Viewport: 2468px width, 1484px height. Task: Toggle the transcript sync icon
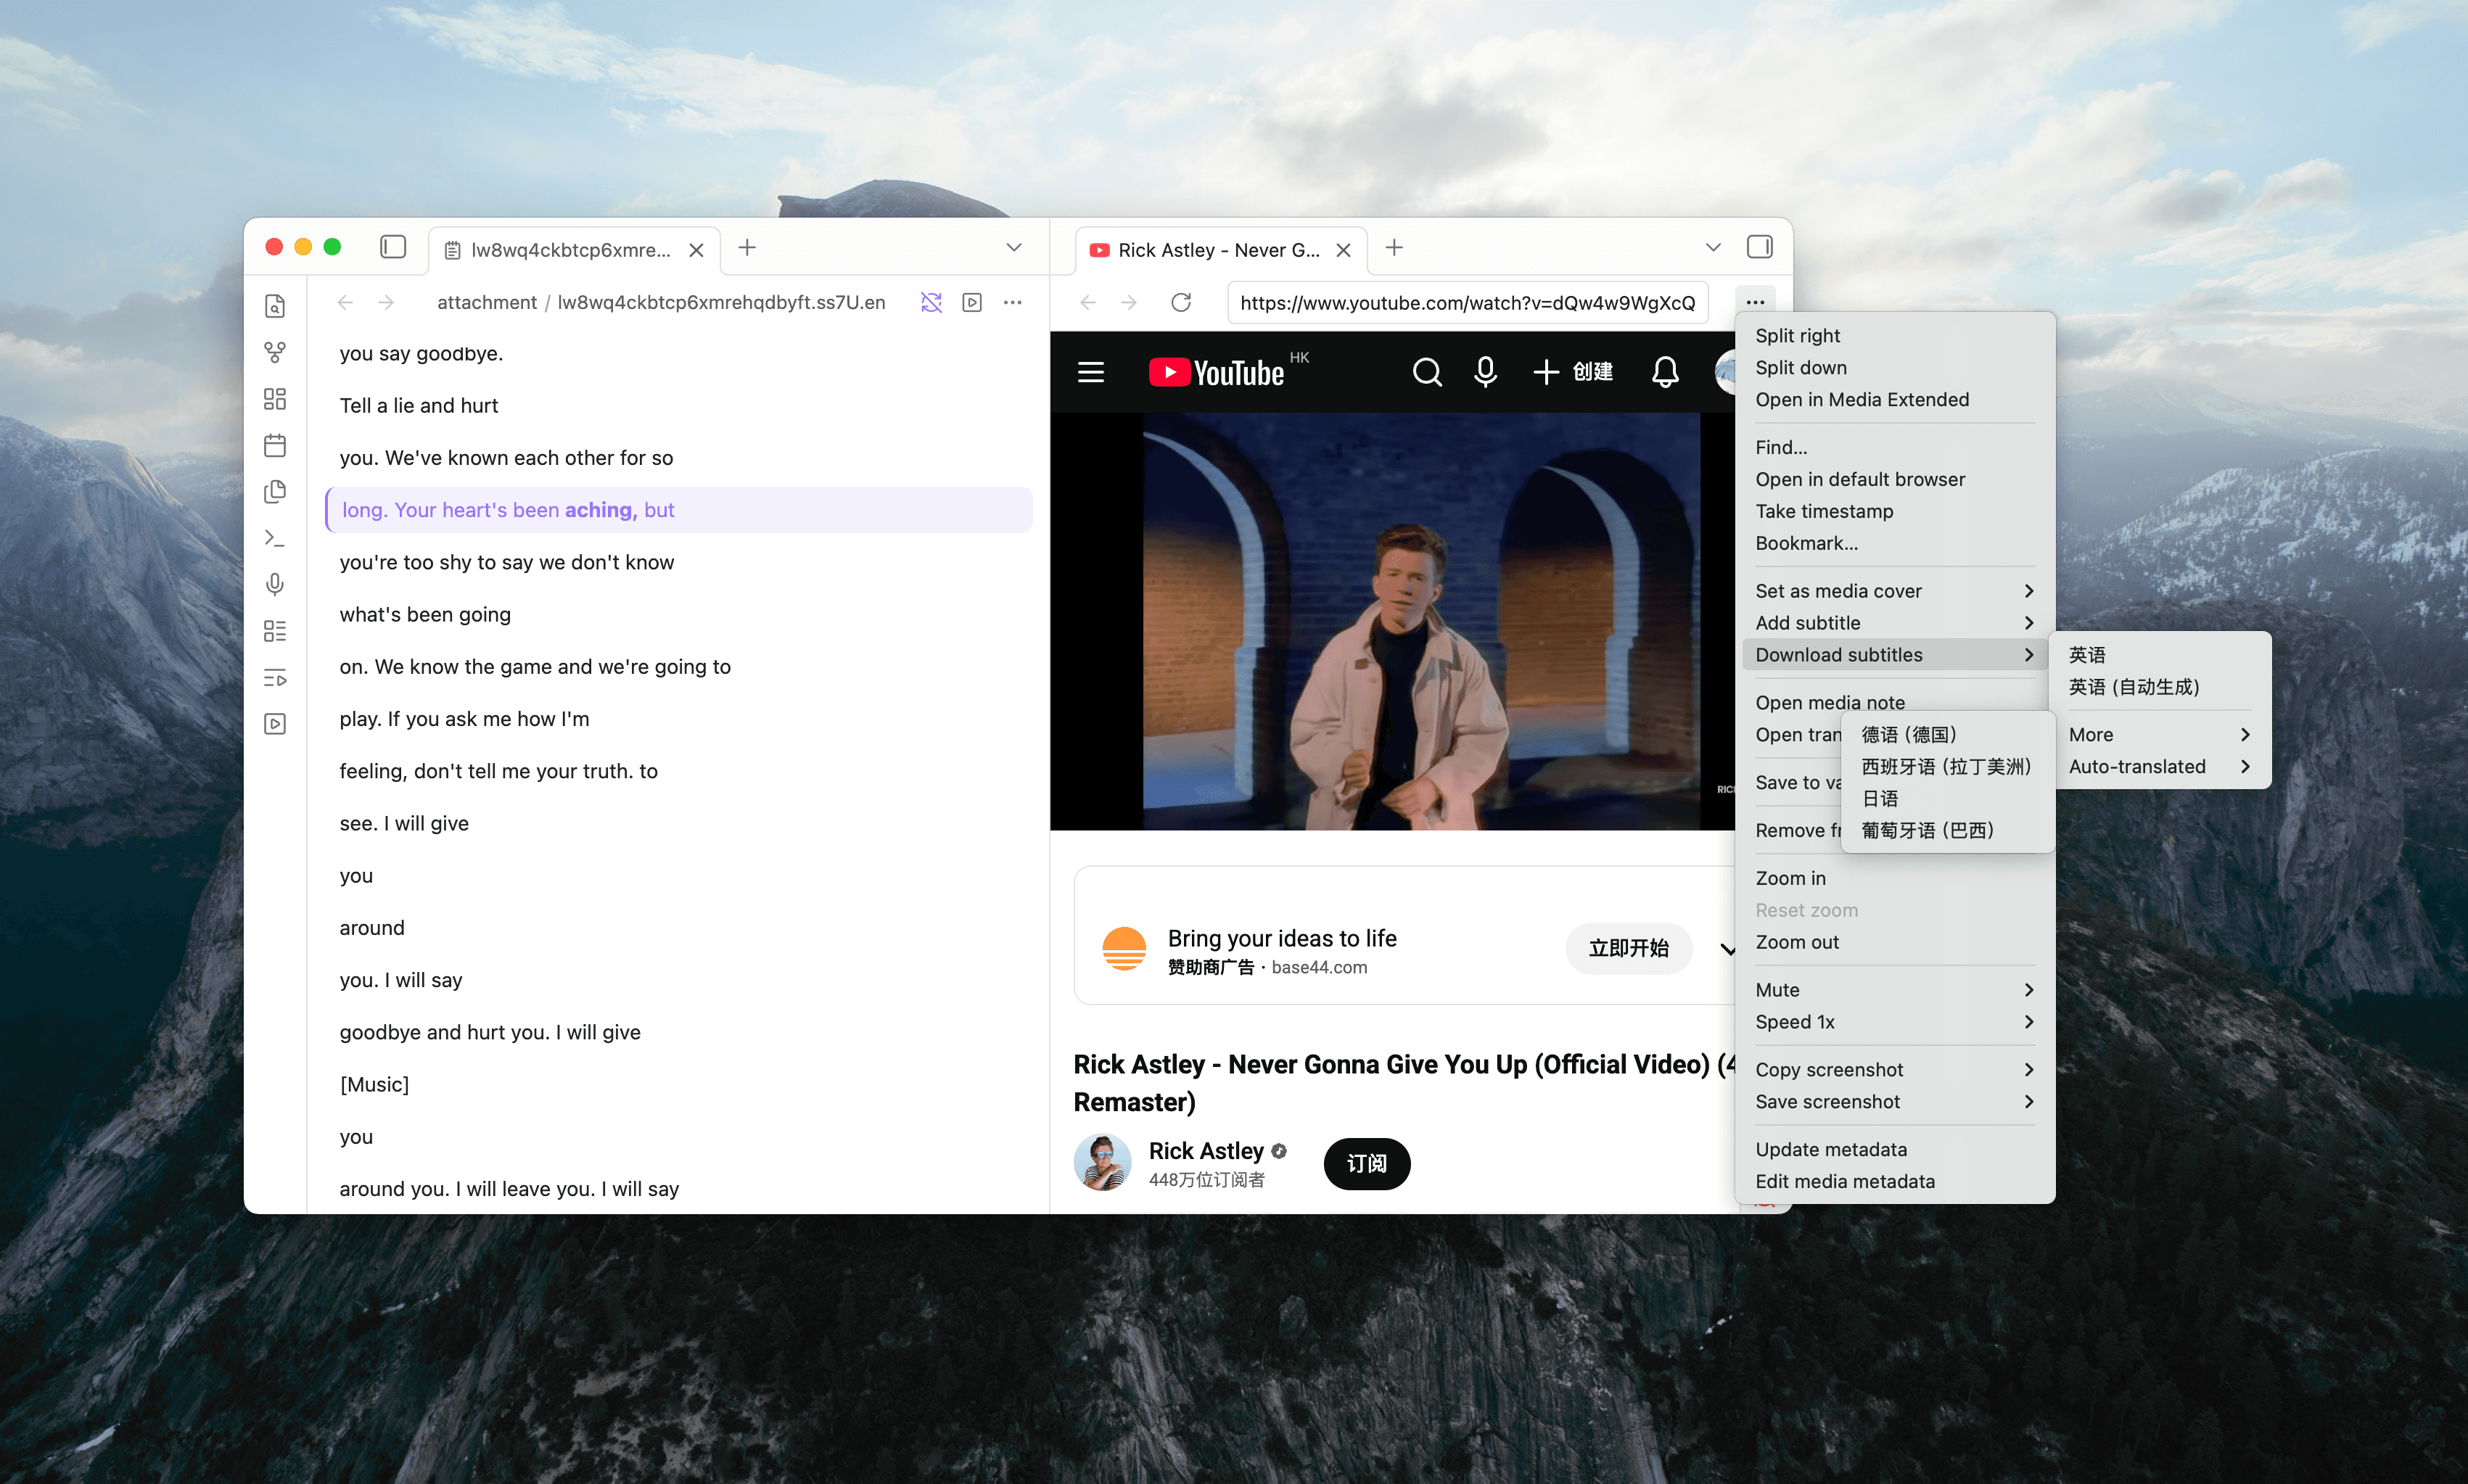931,302
